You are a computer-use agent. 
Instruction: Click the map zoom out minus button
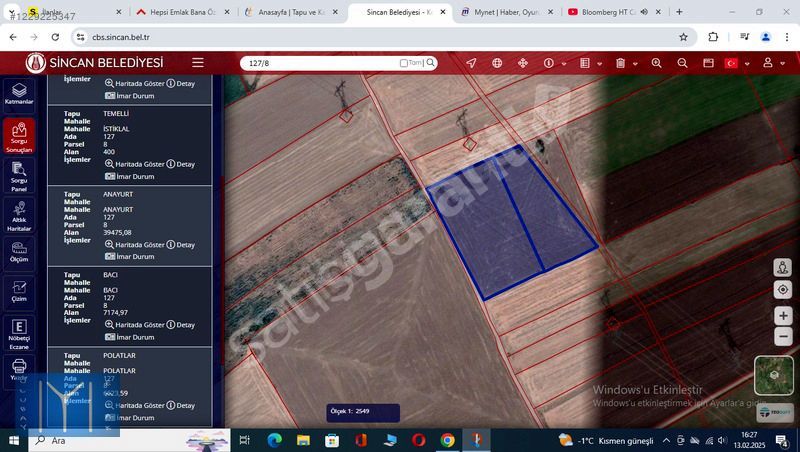[x=783, y=337]
